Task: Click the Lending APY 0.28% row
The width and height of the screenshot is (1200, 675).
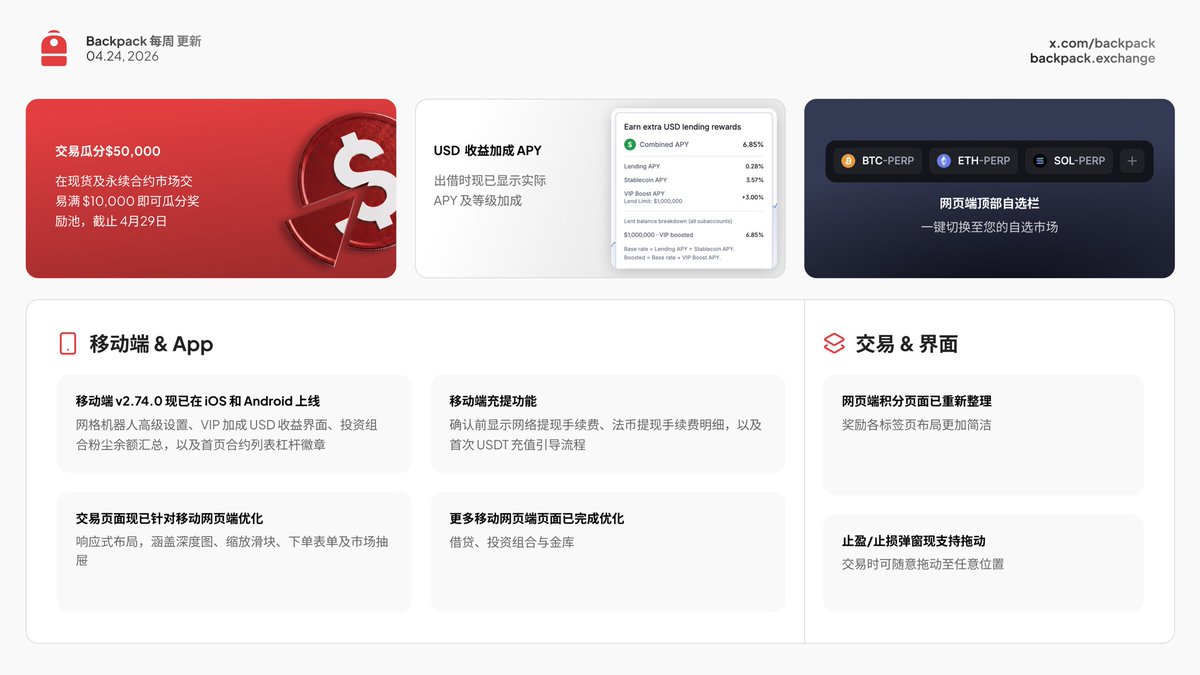Action: pos(693,166)
